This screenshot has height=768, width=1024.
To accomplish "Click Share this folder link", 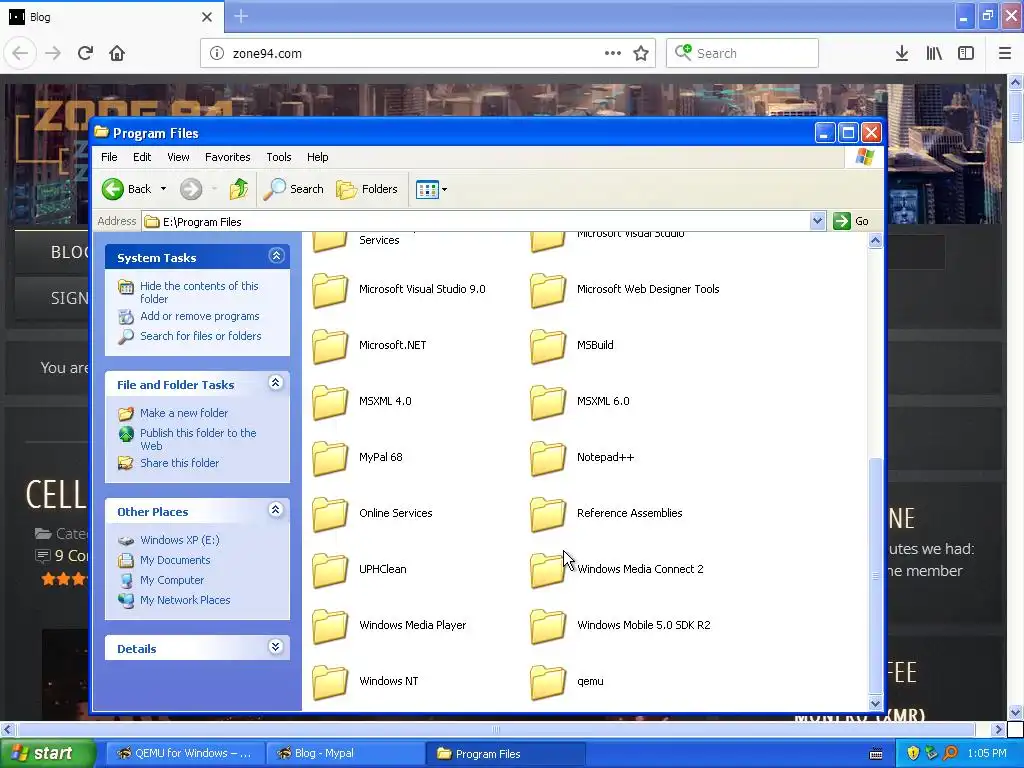I will 180,463.
